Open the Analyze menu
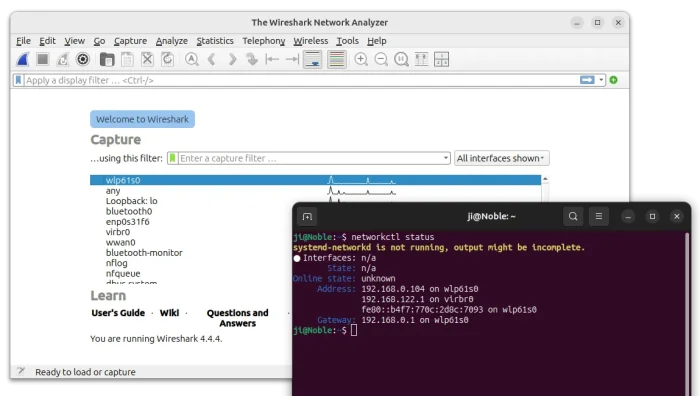The width and height of the screenshot is (700, 396). [x=171, y=41]
